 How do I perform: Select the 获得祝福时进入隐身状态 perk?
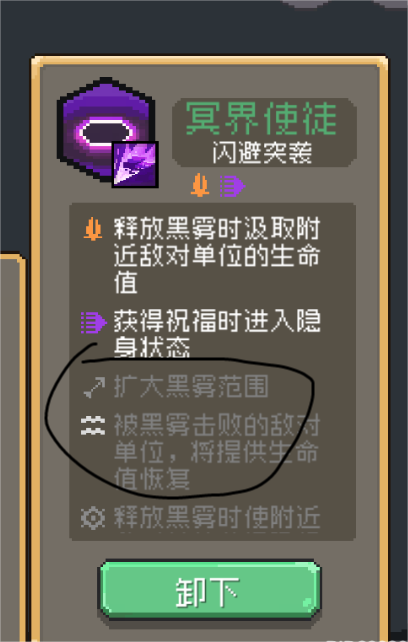pos(217,333)
